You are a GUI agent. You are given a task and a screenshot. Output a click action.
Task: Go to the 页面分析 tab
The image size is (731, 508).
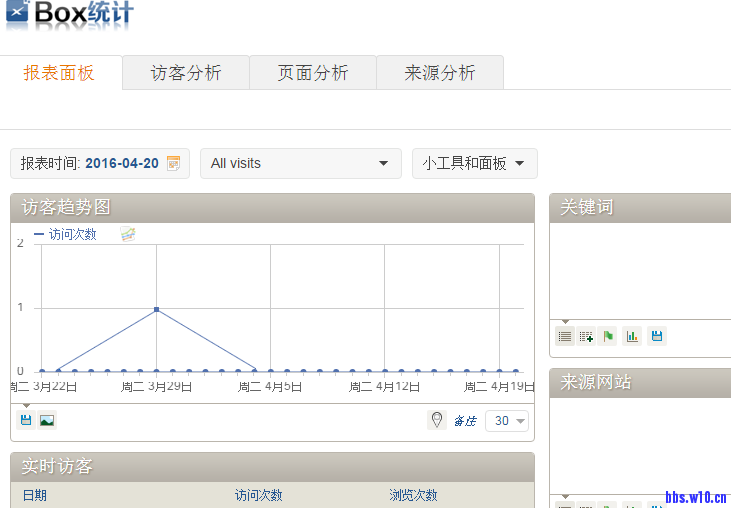point(313,73)
